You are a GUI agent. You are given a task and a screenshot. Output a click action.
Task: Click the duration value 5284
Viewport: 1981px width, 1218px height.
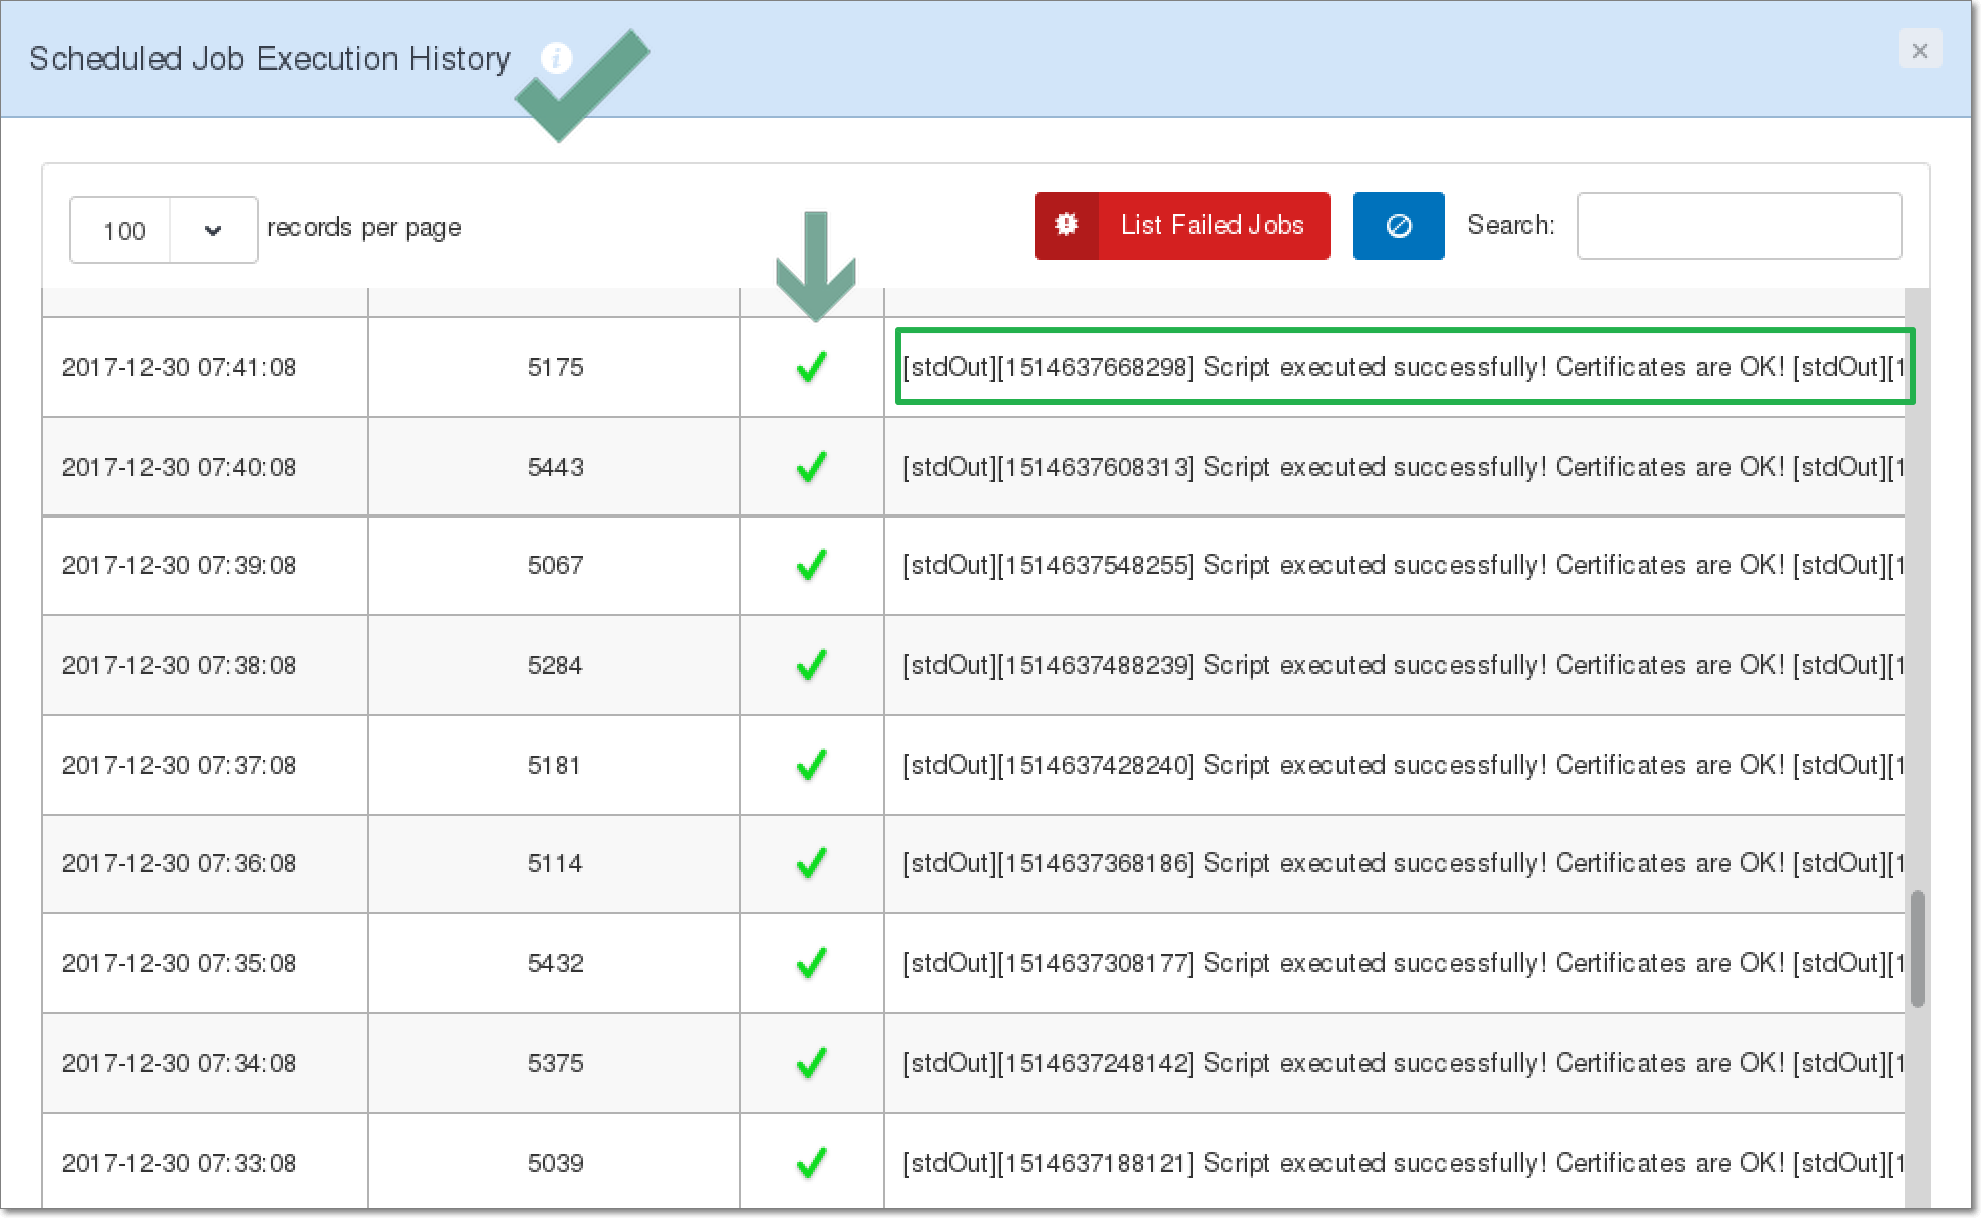[x=555, y=665]
